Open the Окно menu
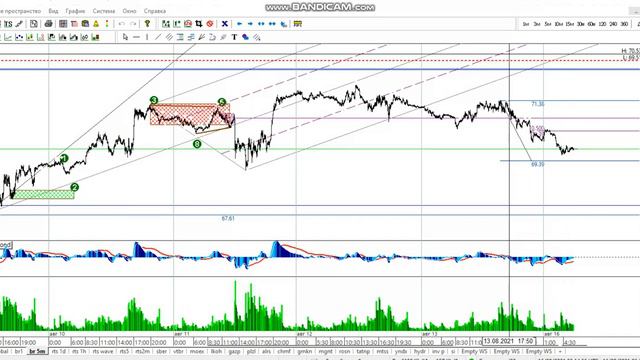Image resolution: width=640 pixels, height=360 pixels. [129, 11]
